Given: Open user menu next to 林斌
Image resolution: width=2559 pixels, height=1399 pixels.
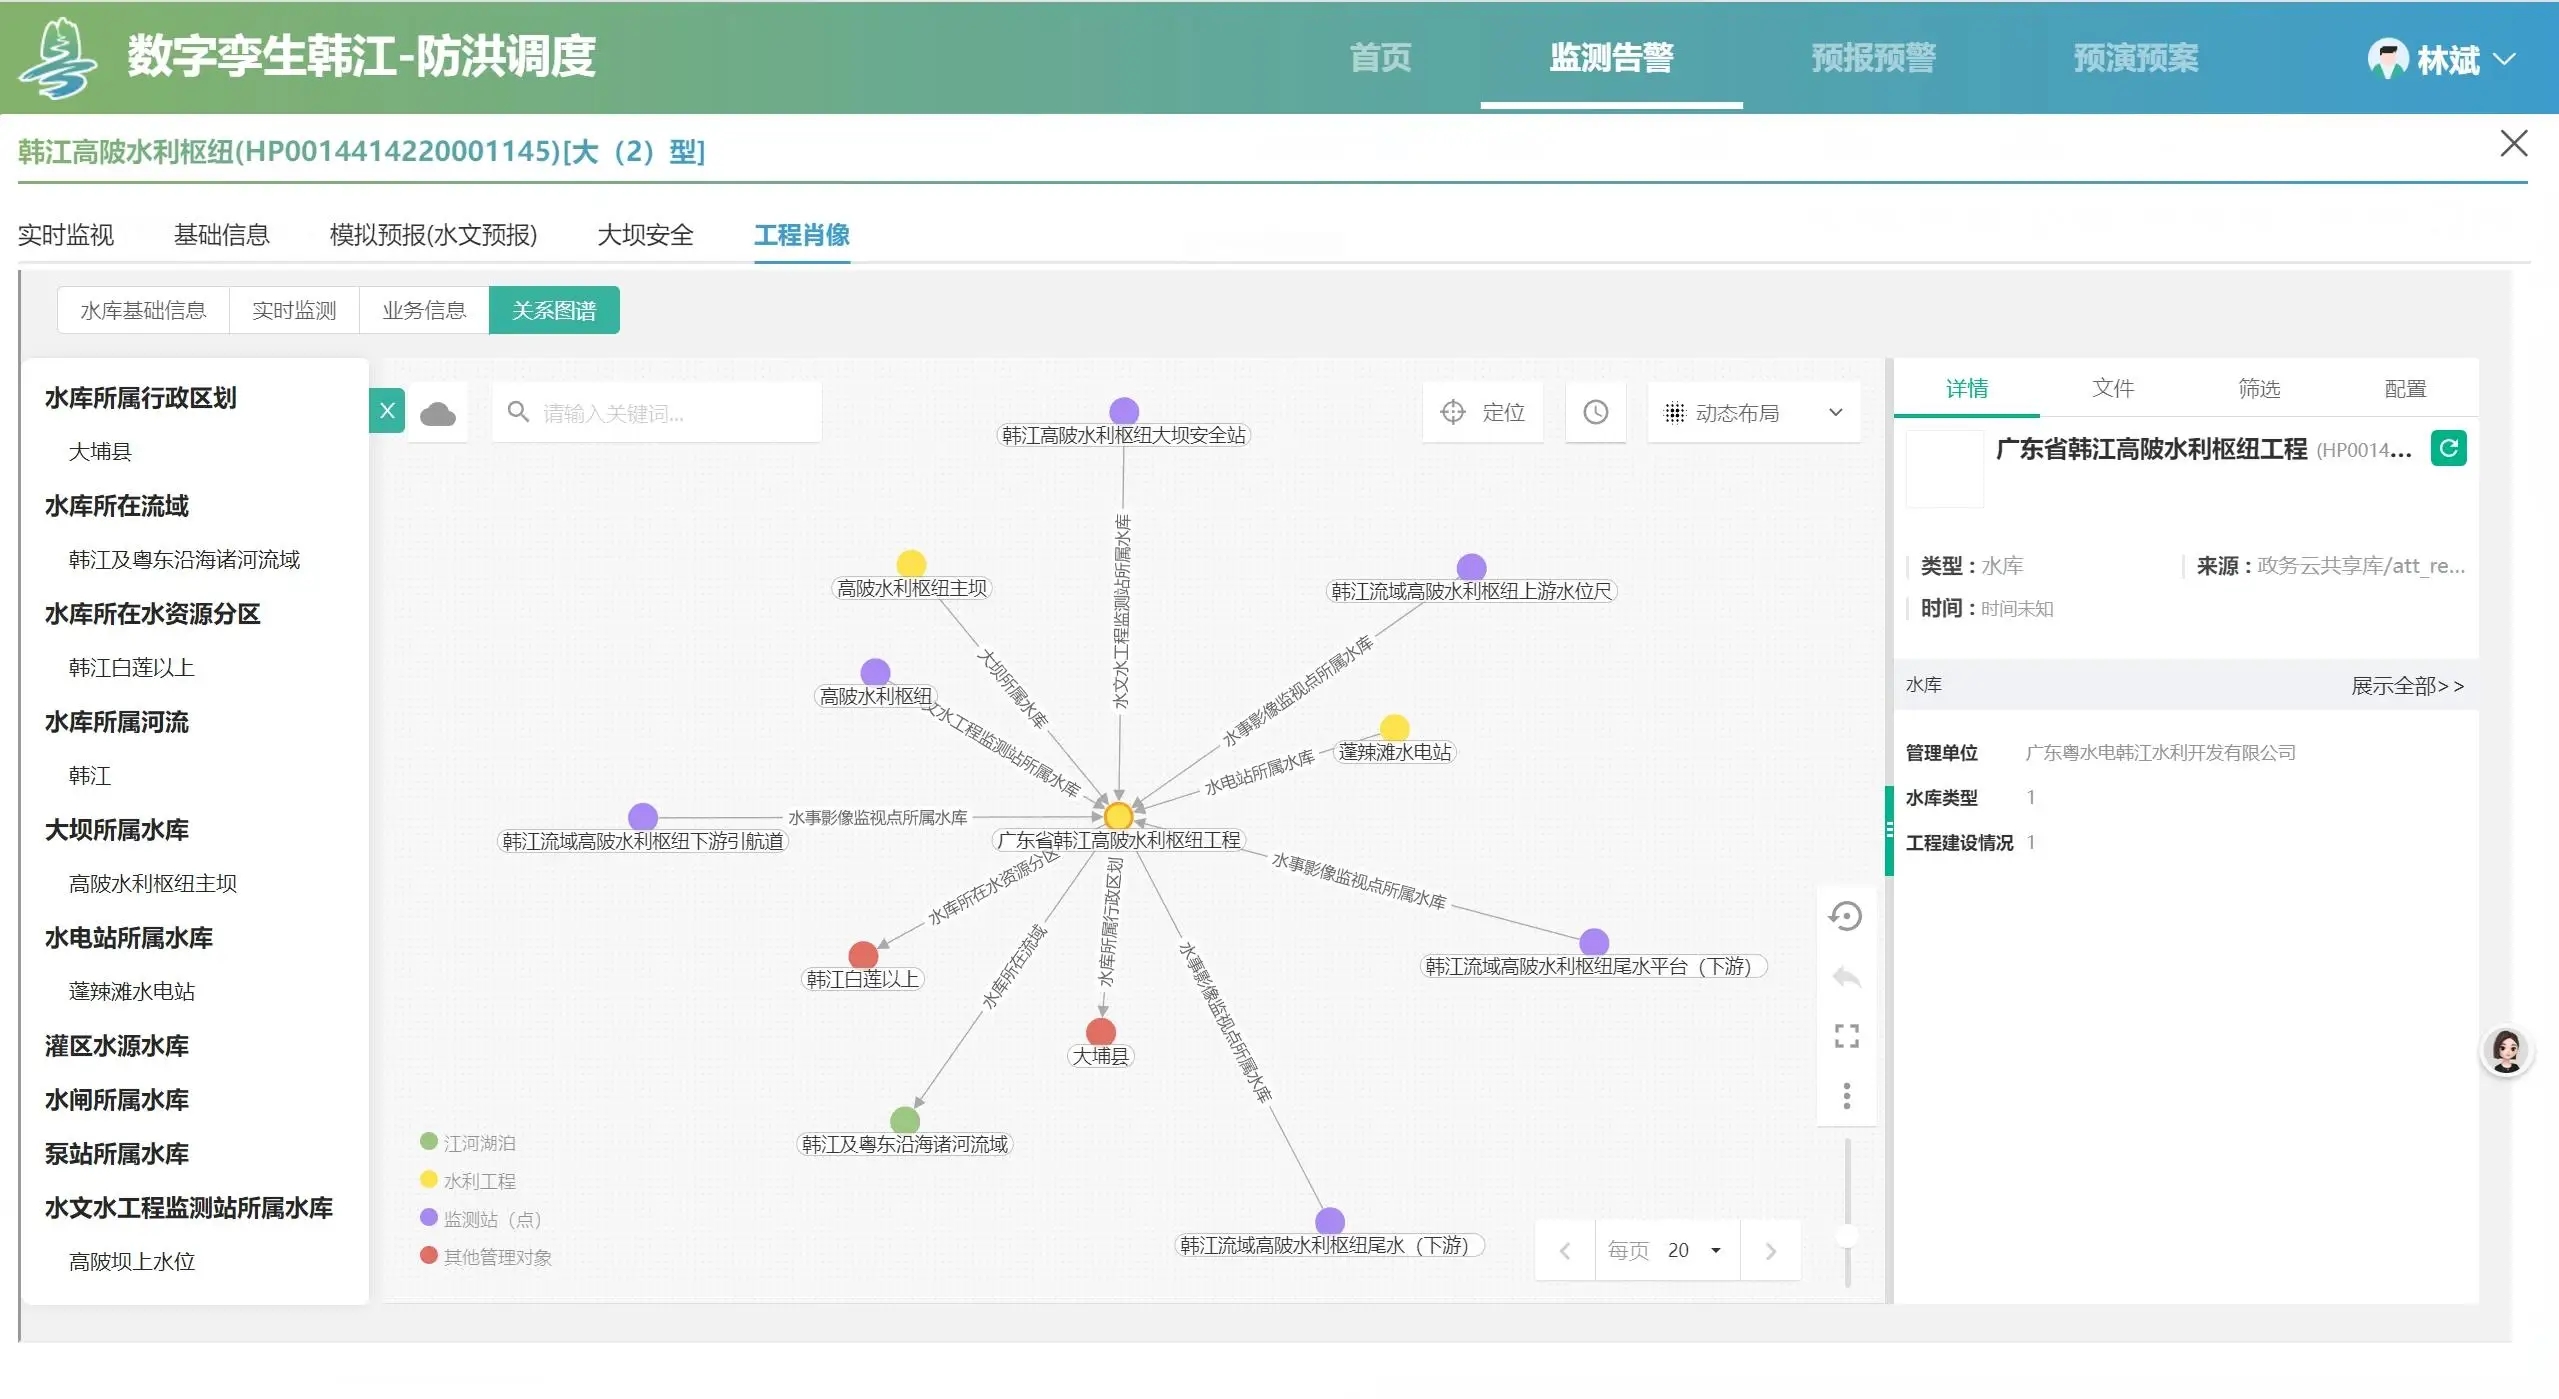Looking at the screenshot, I should 2505,59.
